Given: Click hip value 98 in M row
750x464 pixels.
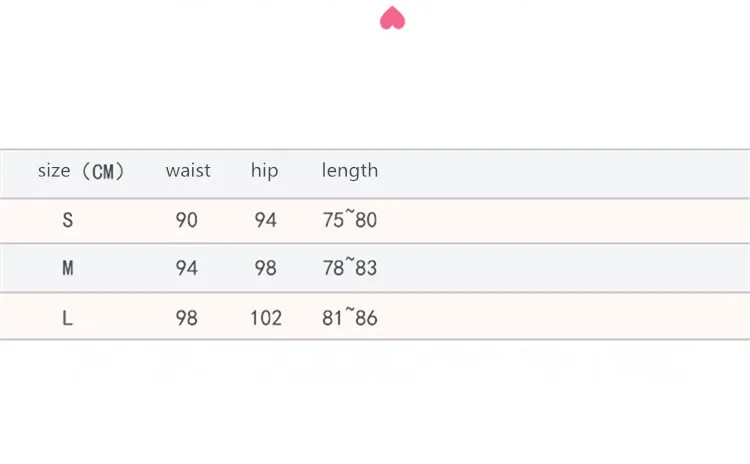Looking at the screenshot, I should [x=265, y=268].
